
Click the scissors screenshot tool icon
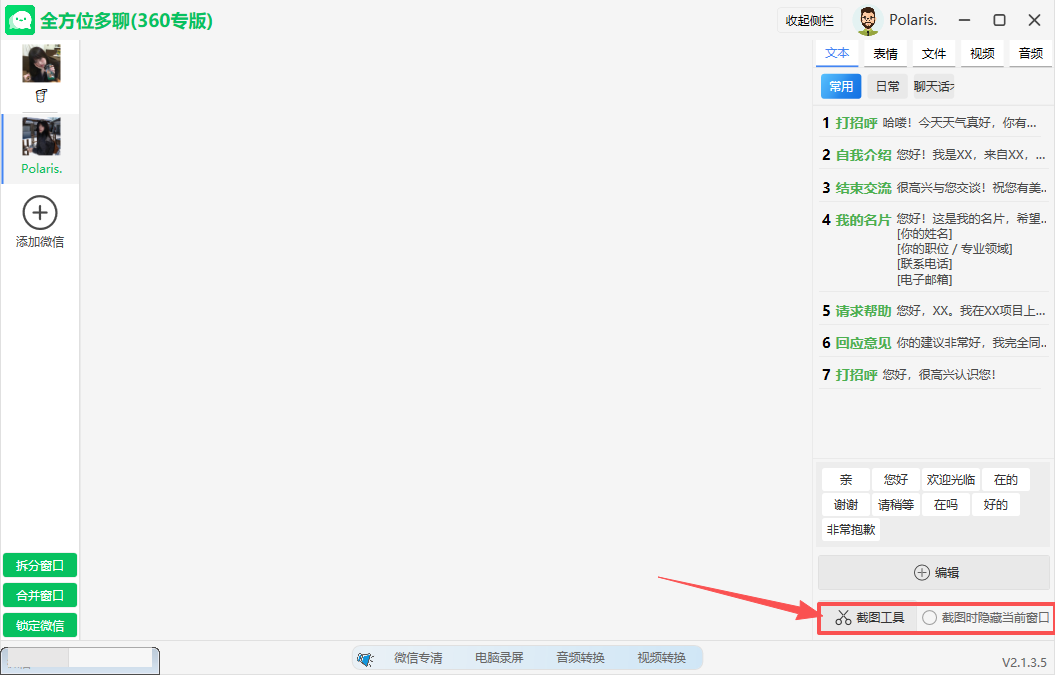pos(843,618)
